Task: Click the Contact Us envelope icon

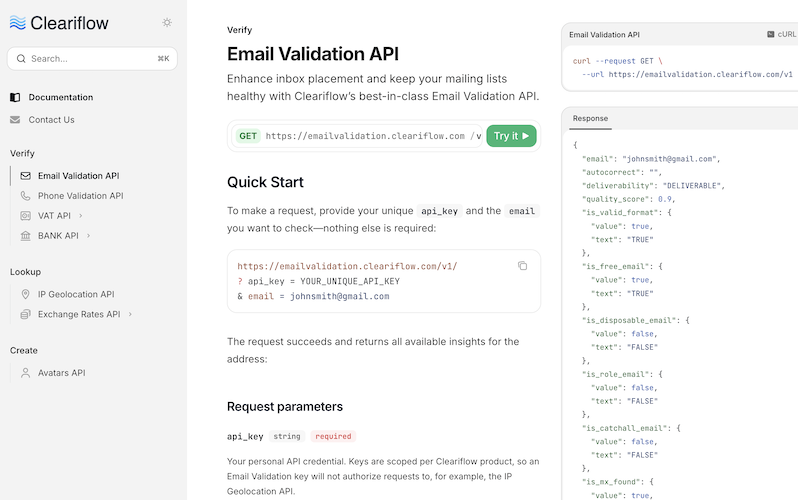Action: coord(15,120)
